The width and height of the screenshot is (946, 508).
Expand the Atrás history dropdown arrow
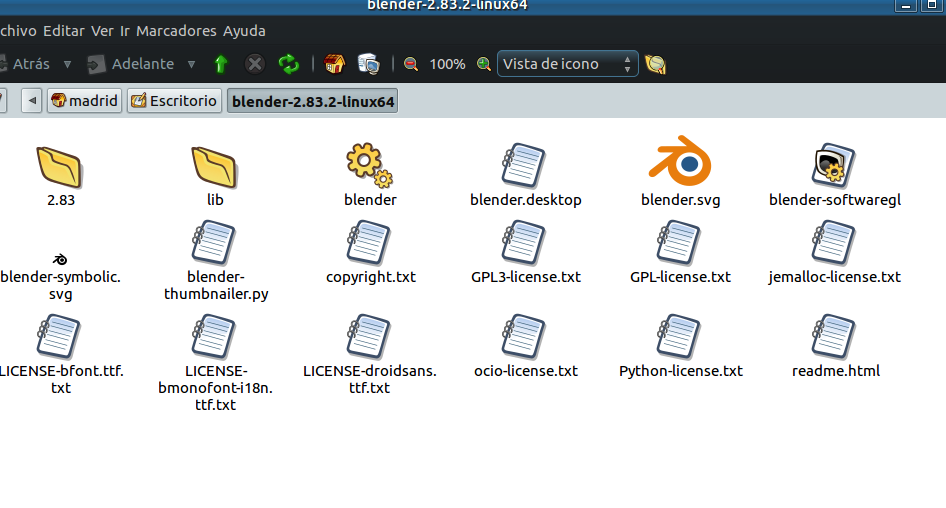point(68,64)
